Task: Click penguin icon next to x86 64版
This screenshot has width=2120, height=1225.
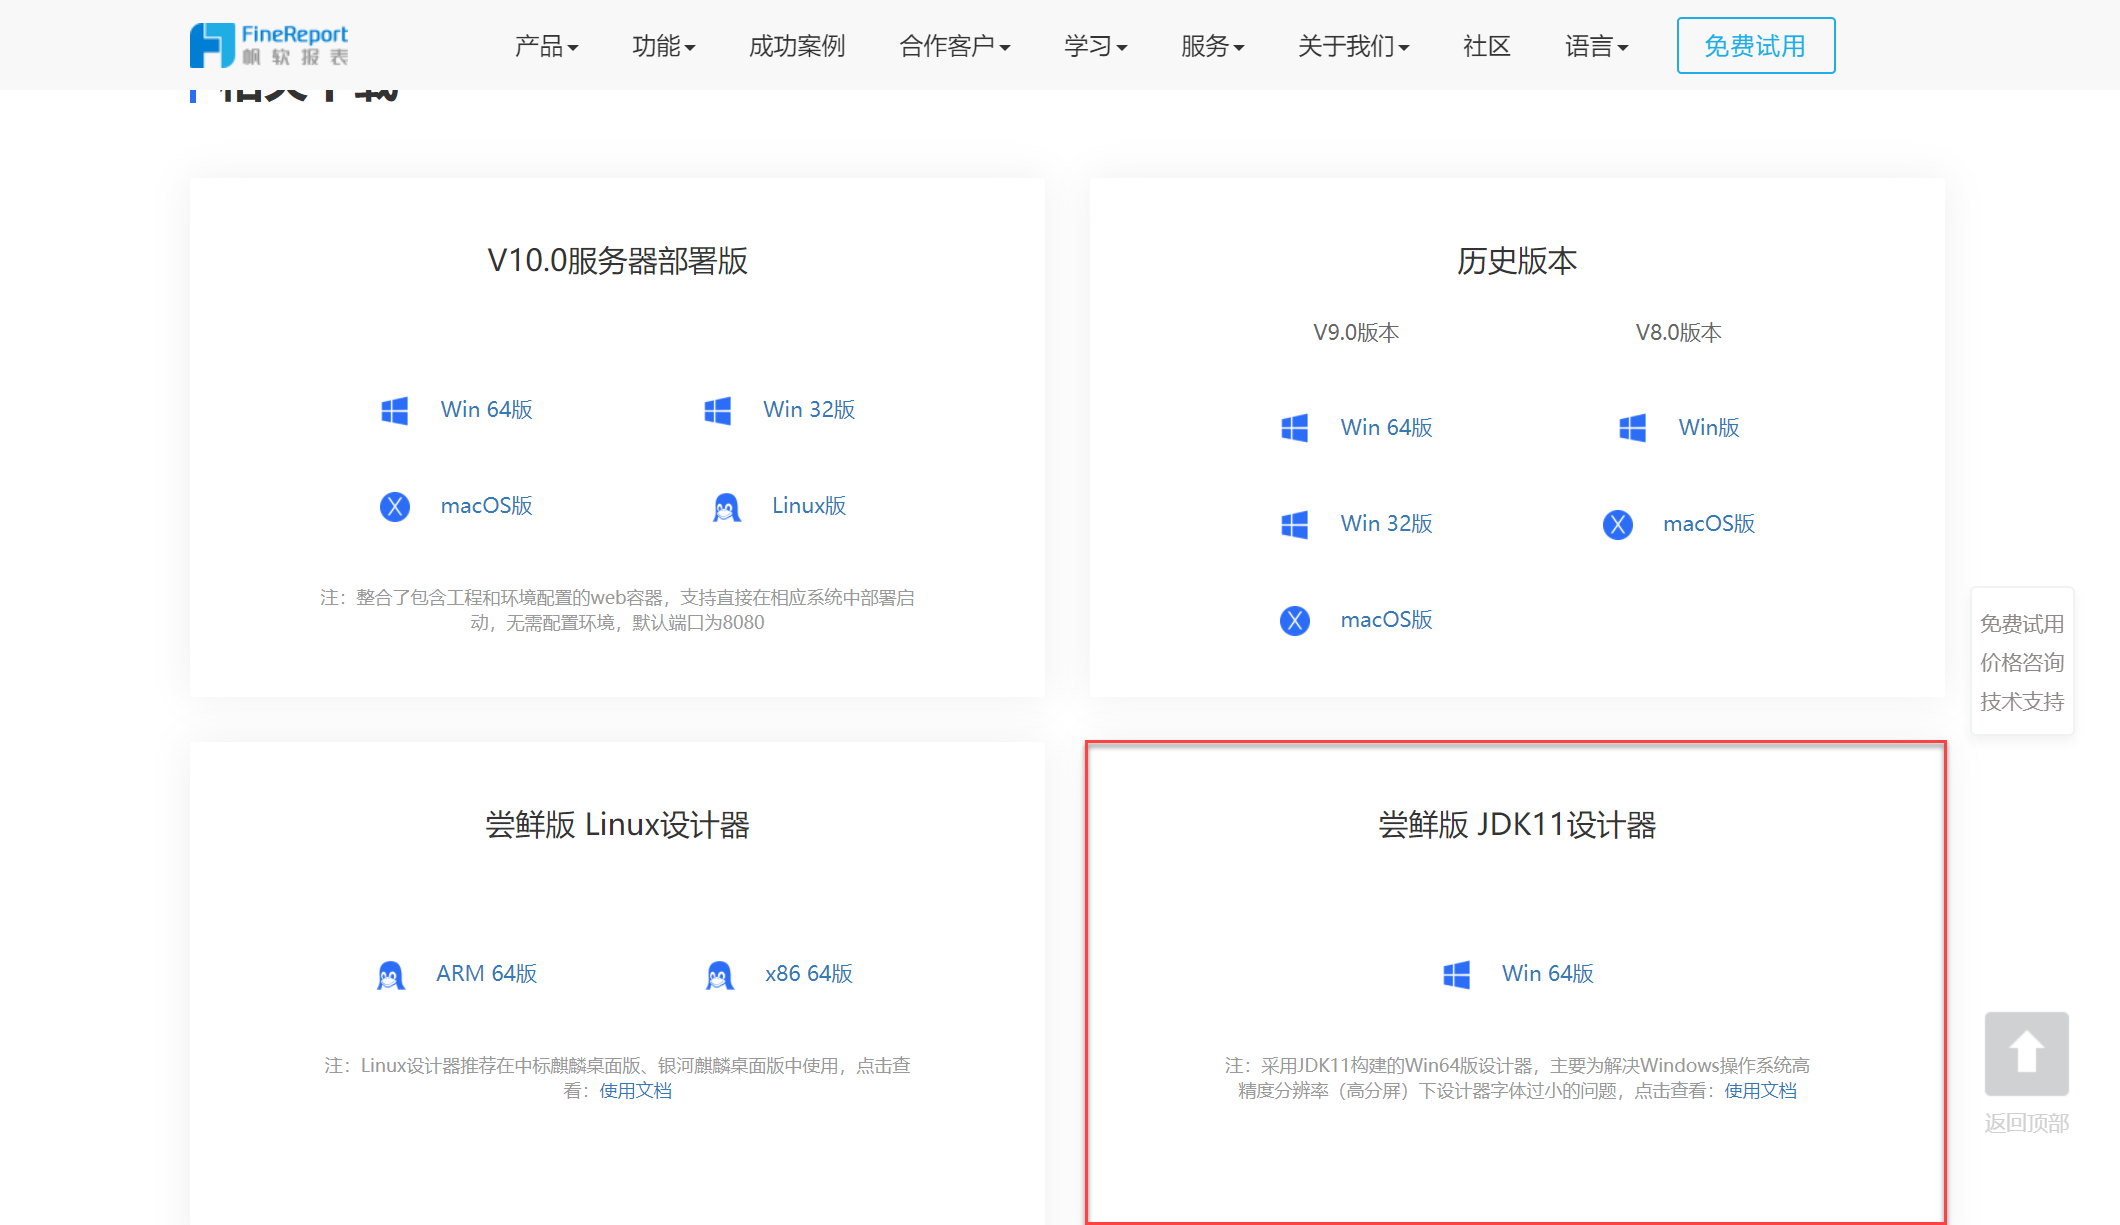Action: [719, 975]
